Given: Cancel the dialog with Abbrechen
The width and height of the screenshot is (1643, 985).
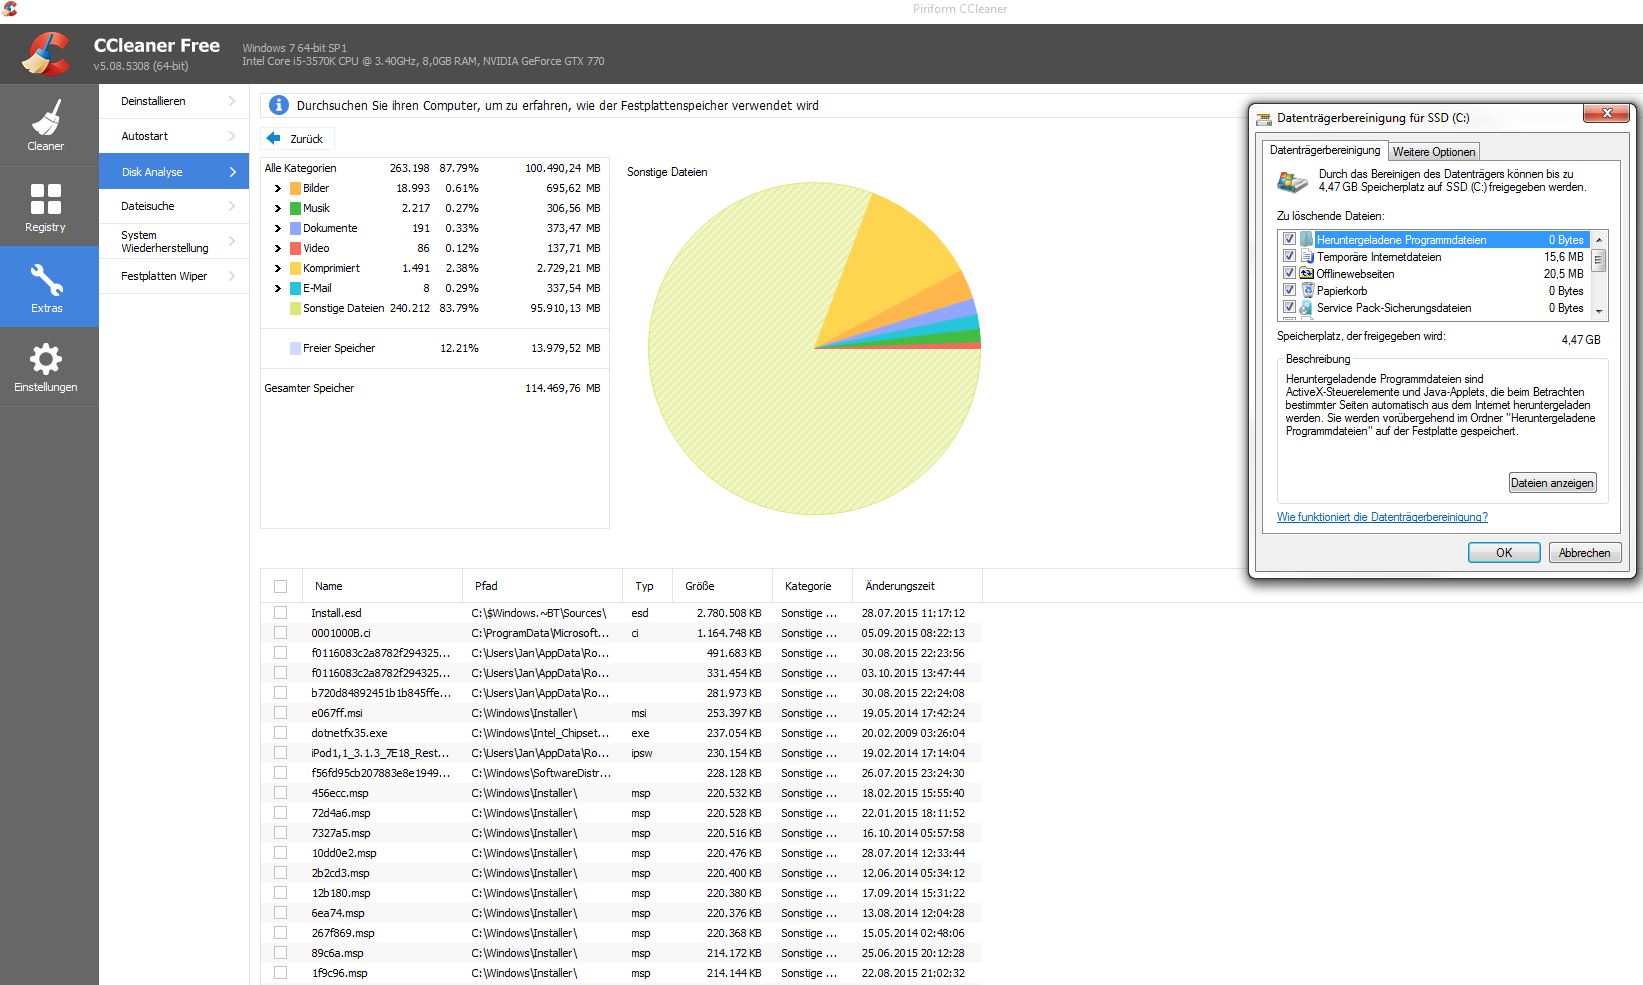Looking at the screenshot, I should 1584,553.
